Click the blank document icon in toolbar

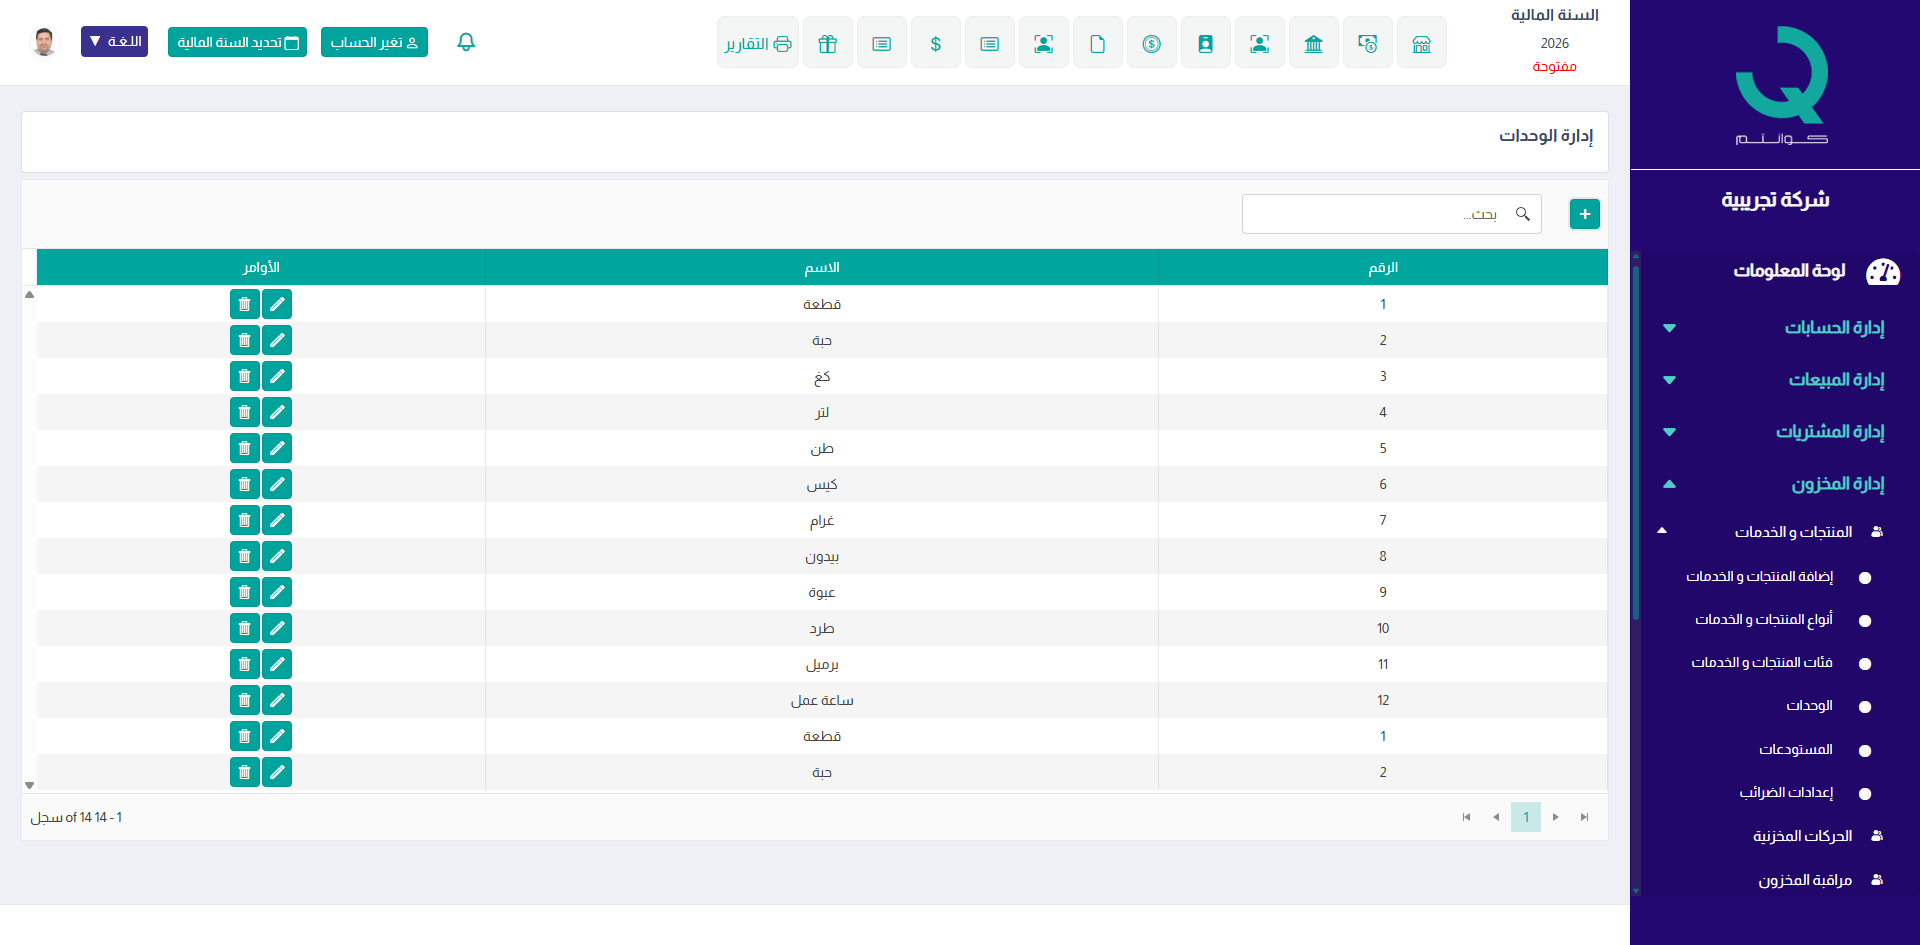click(x=1097, y=43)
